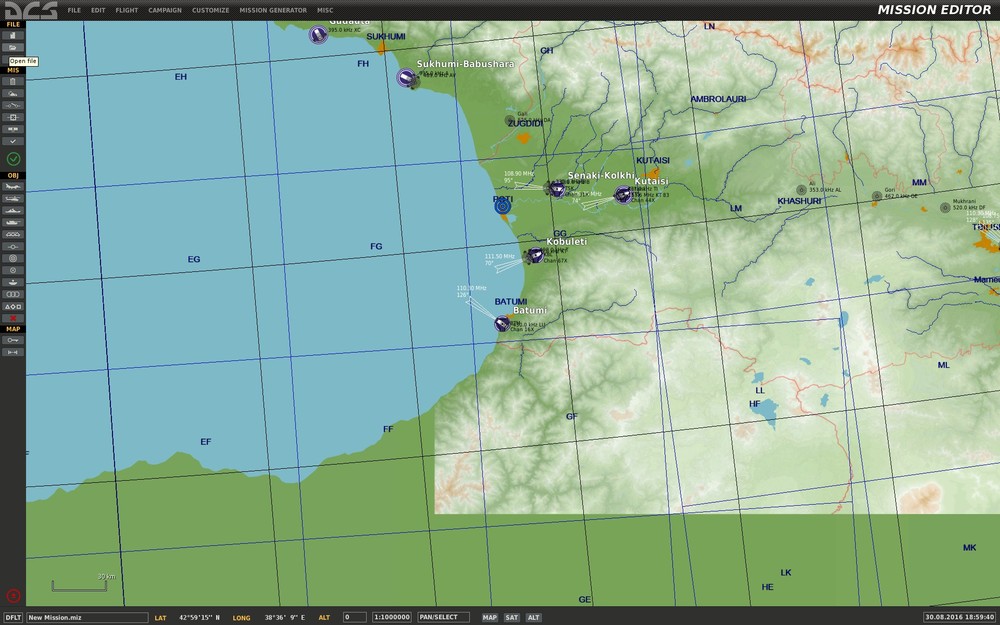Click the small white checkmark icon
The width and height of the screenshot is (1000, 625).
point(13,141)
